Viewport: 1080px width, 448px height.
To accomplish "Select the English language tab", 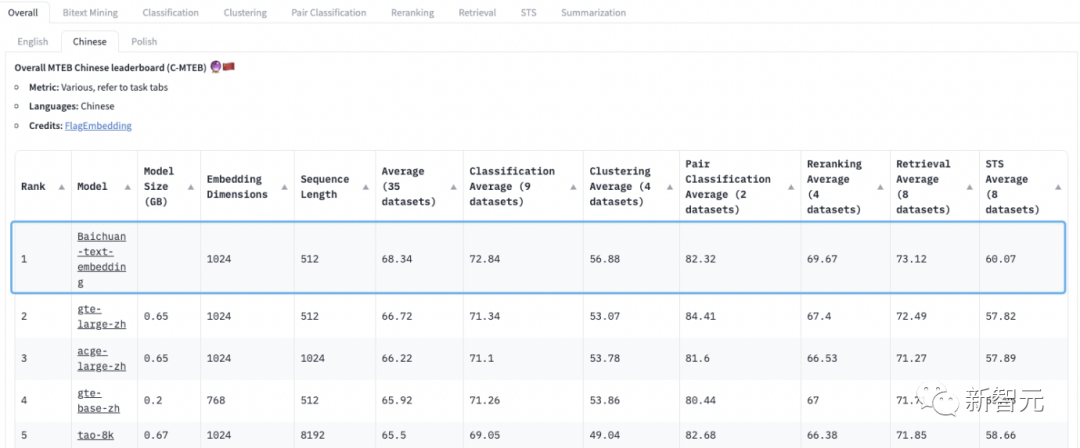I will 32,42.
